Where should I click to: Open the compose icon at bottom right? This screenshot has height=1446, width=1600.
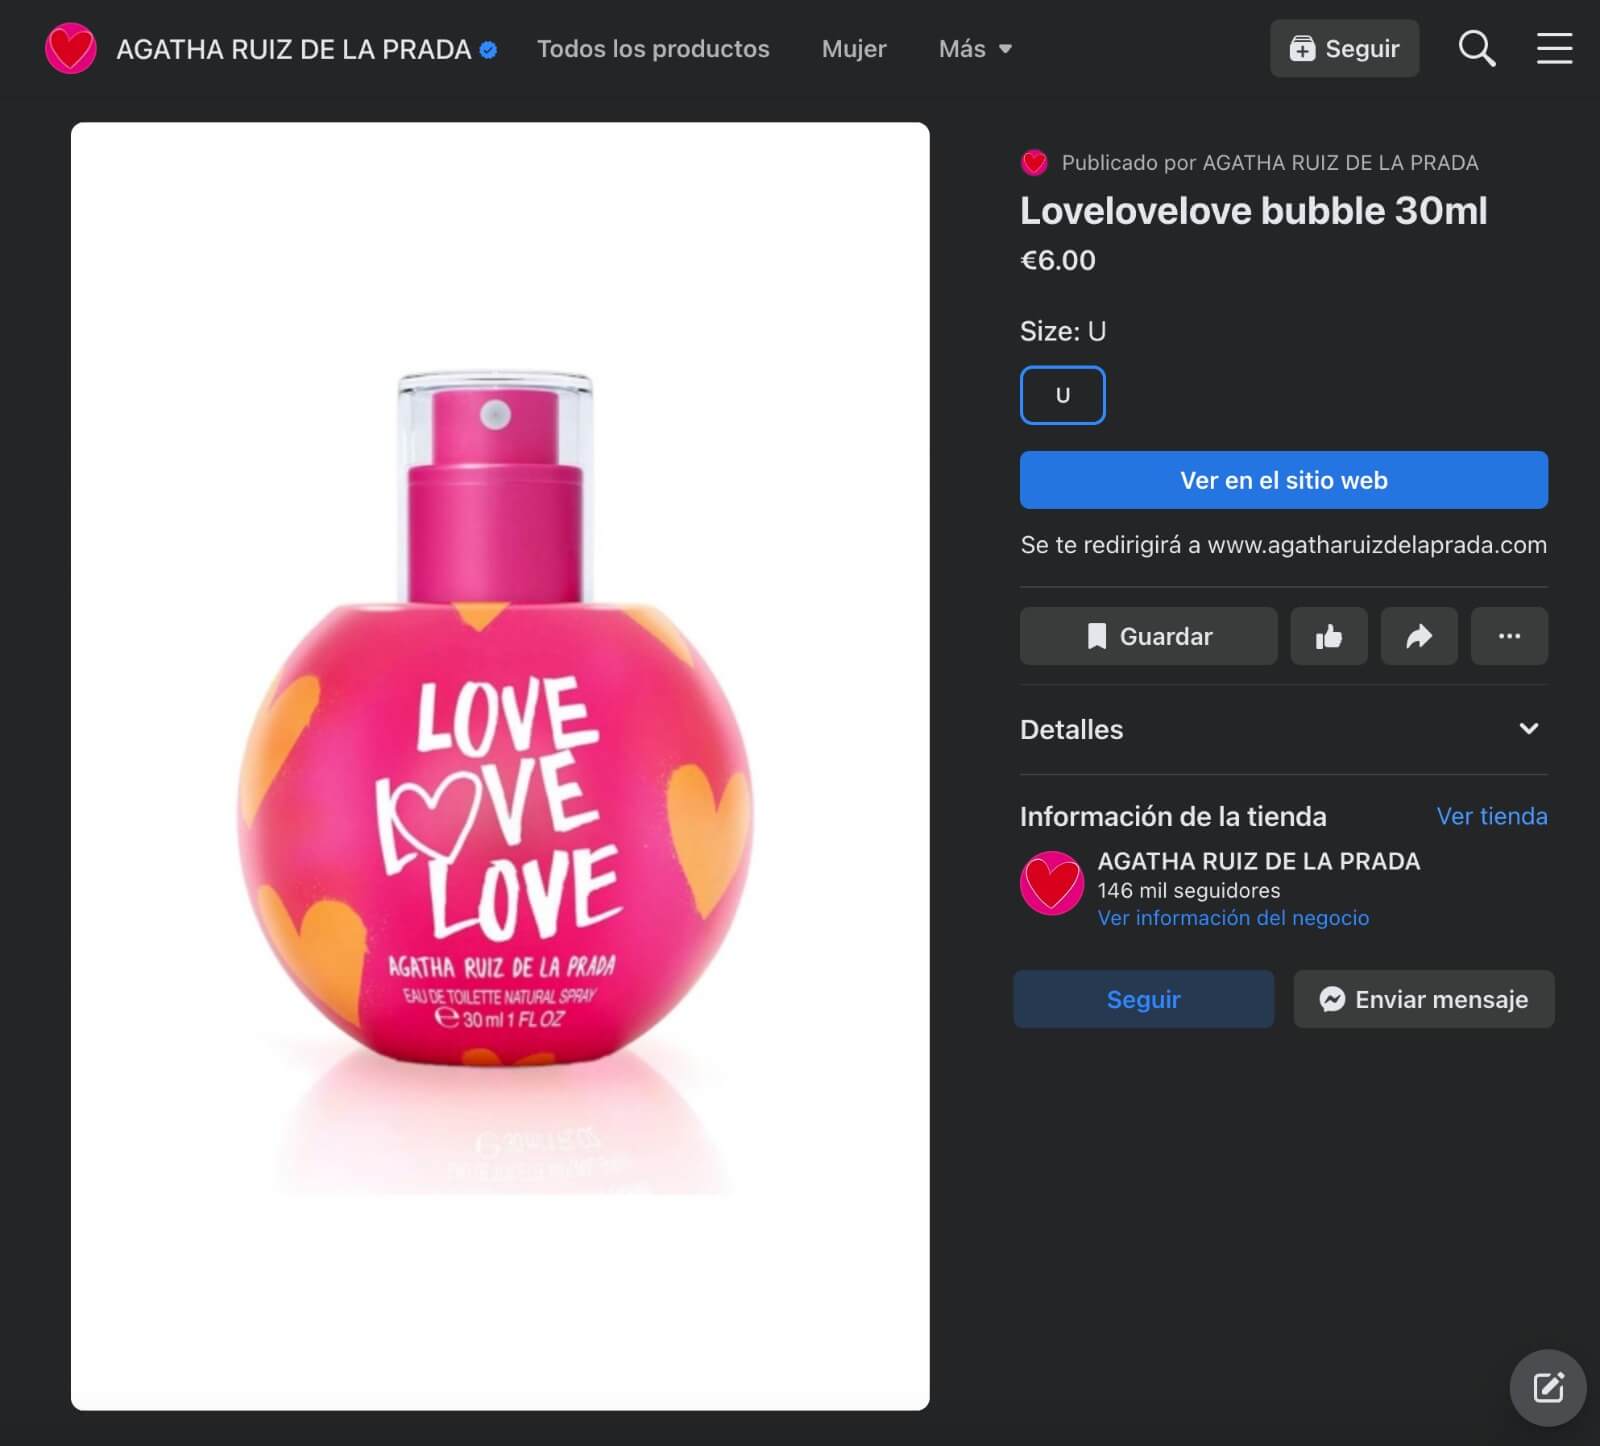pos(1547,1388)
